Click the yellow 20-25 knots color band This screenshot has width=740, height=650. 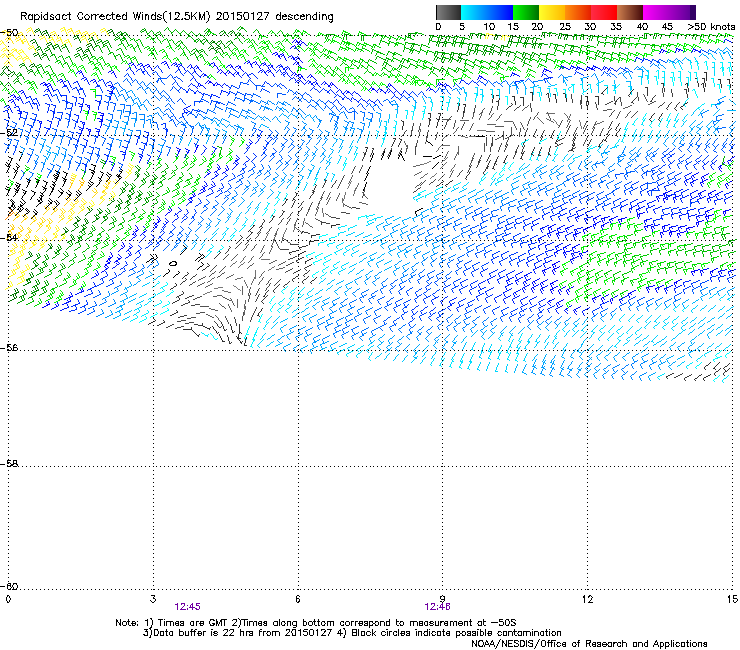[x=552, y=12]
